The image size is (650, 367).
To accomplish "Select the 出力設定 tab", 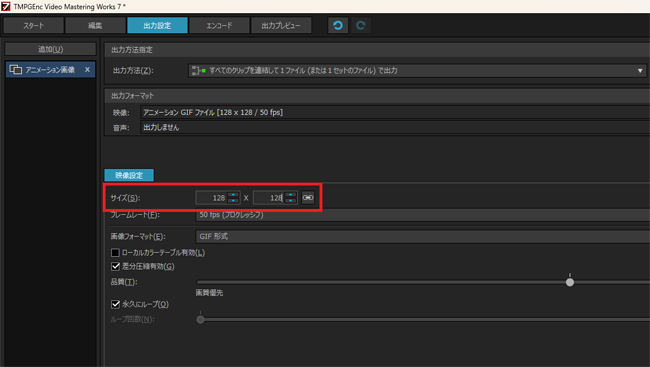I will (x=157, y=25).
